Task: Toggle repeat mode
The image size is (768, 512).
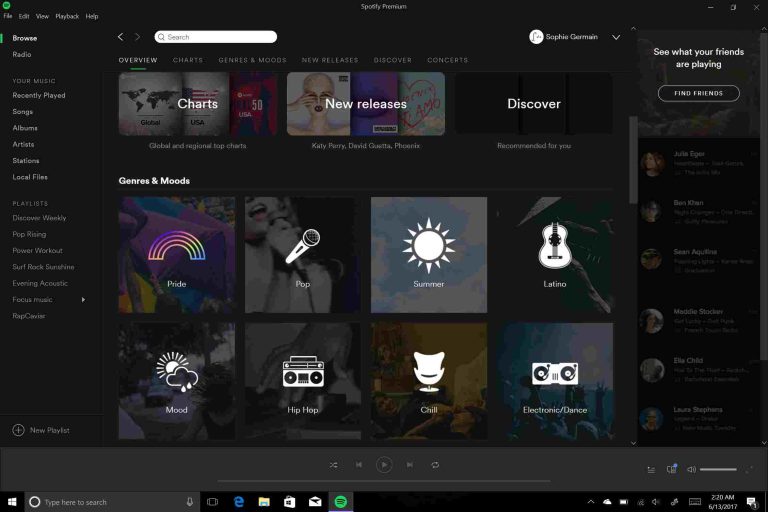Action: (x=435, y=465)
